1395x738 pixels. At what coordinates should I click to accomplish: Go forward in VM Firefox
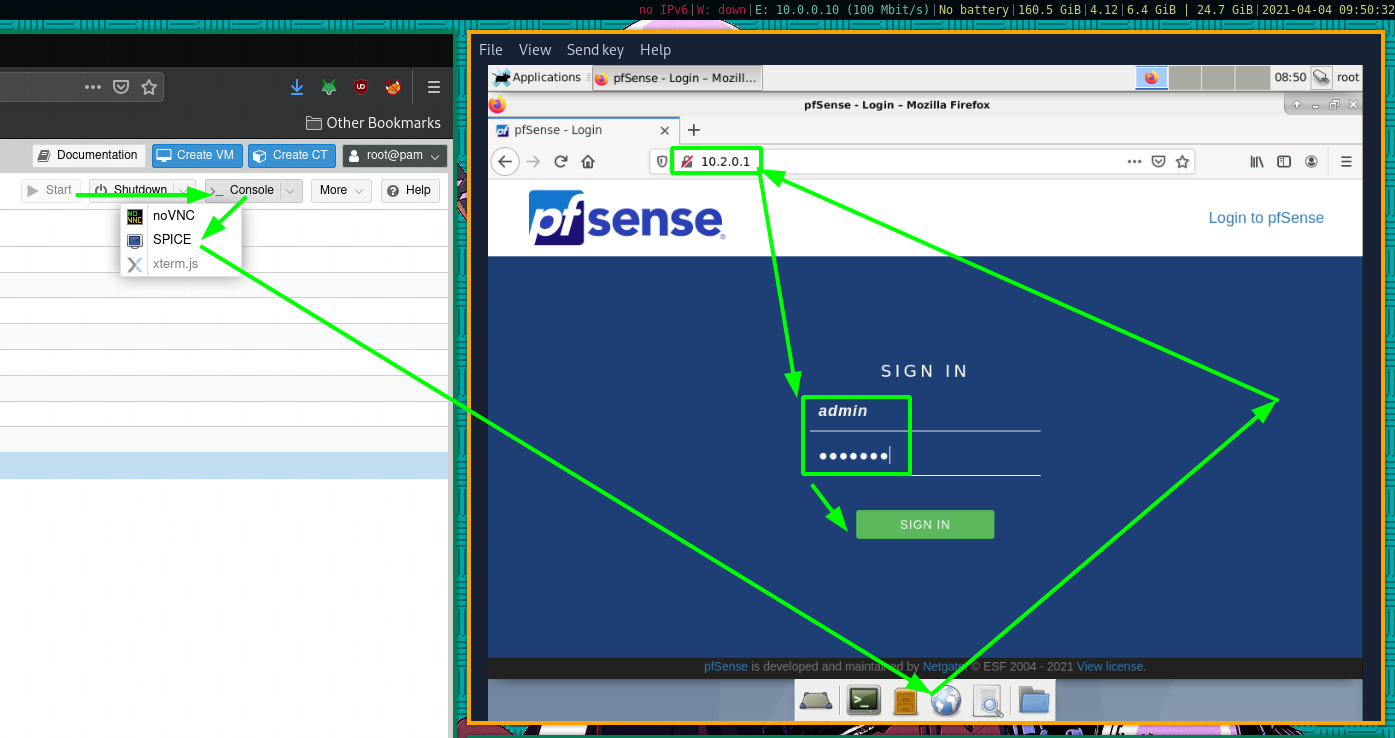click(x=533, y=161)
